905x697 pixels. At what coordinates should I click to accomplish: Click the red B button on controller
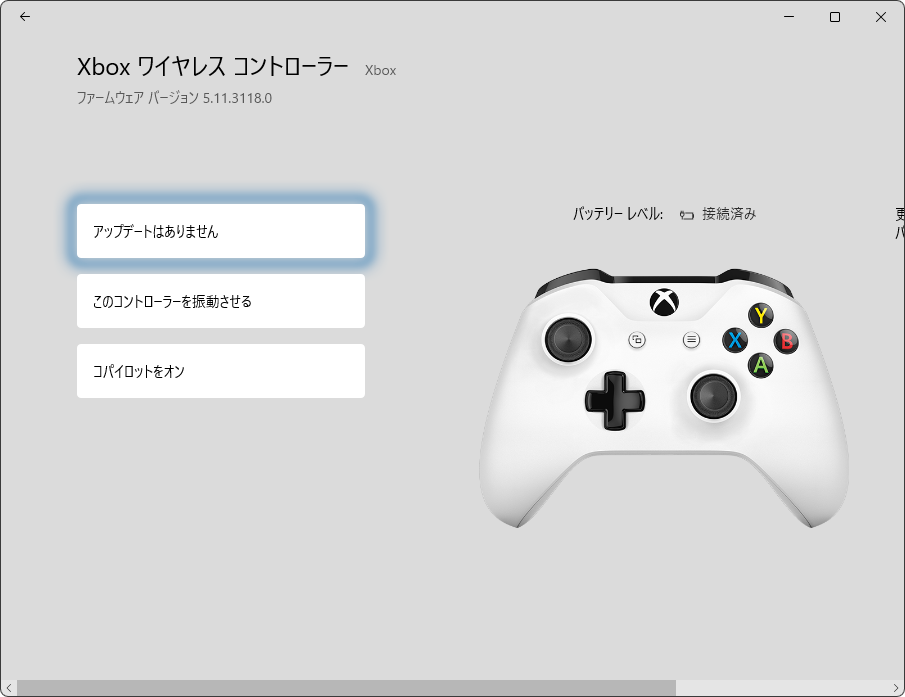(x=786, y=340)
